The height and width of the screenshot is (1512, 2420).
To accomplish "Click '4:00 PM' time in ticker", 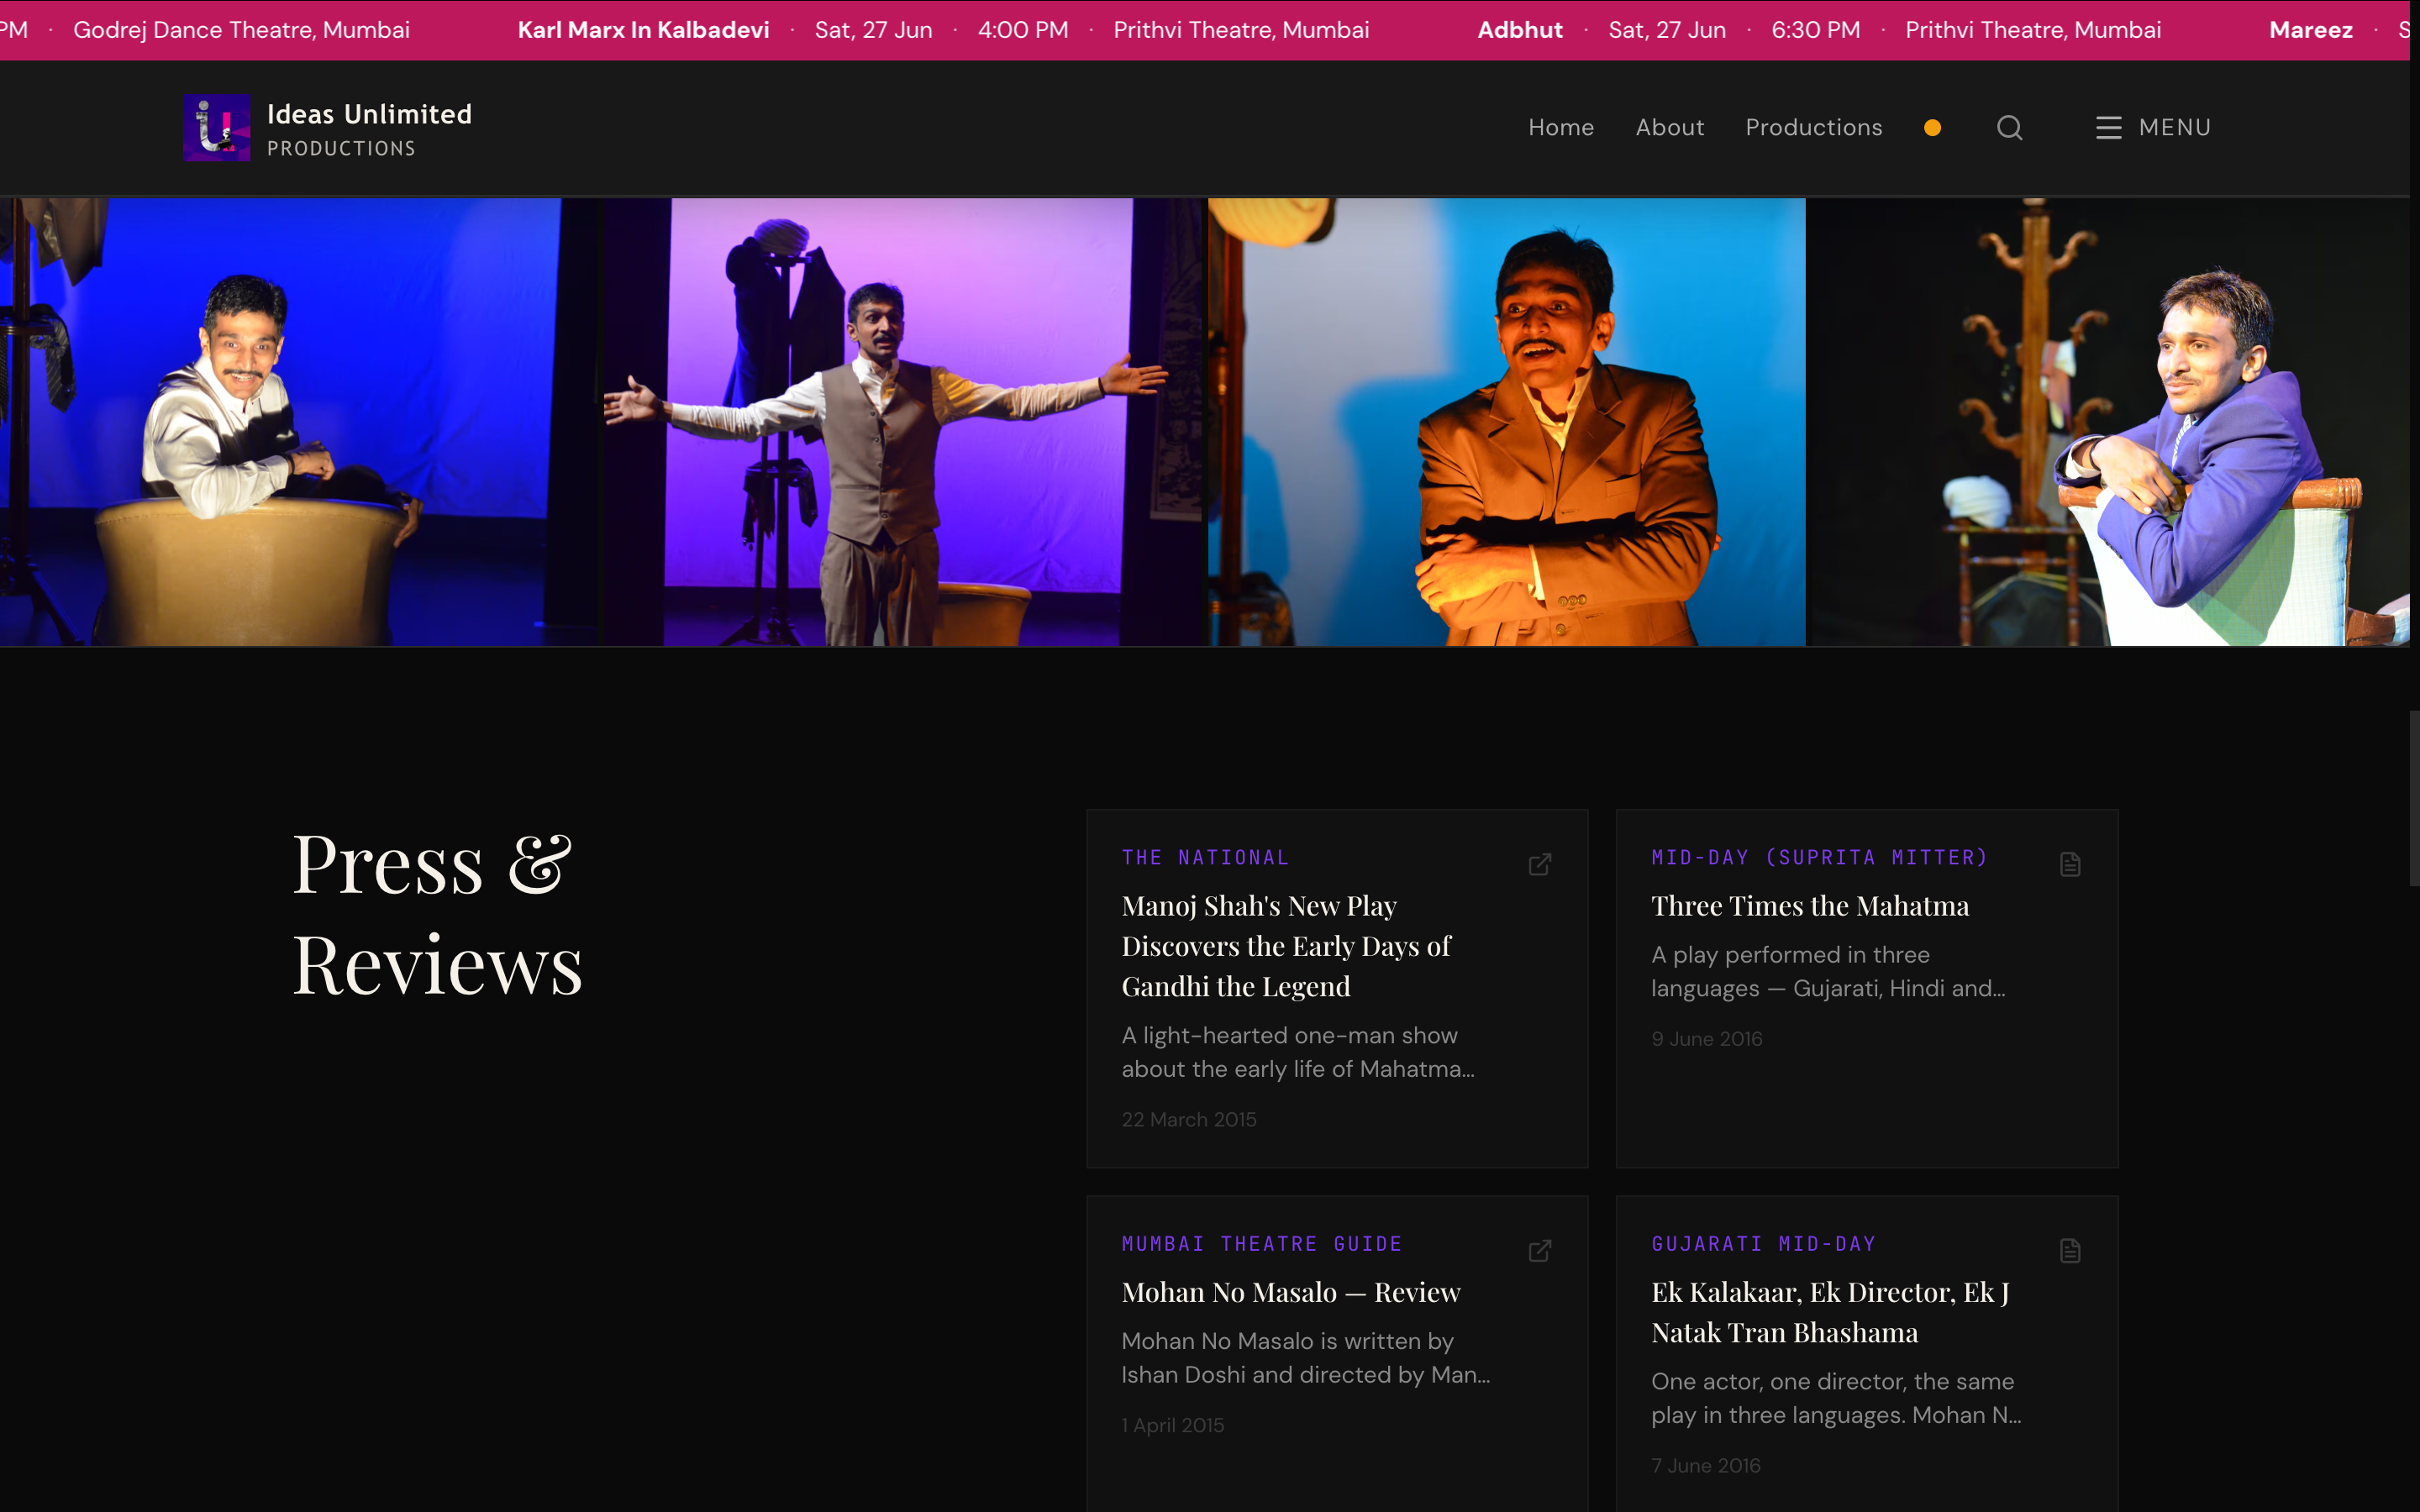I will (x=1022, y=30).
